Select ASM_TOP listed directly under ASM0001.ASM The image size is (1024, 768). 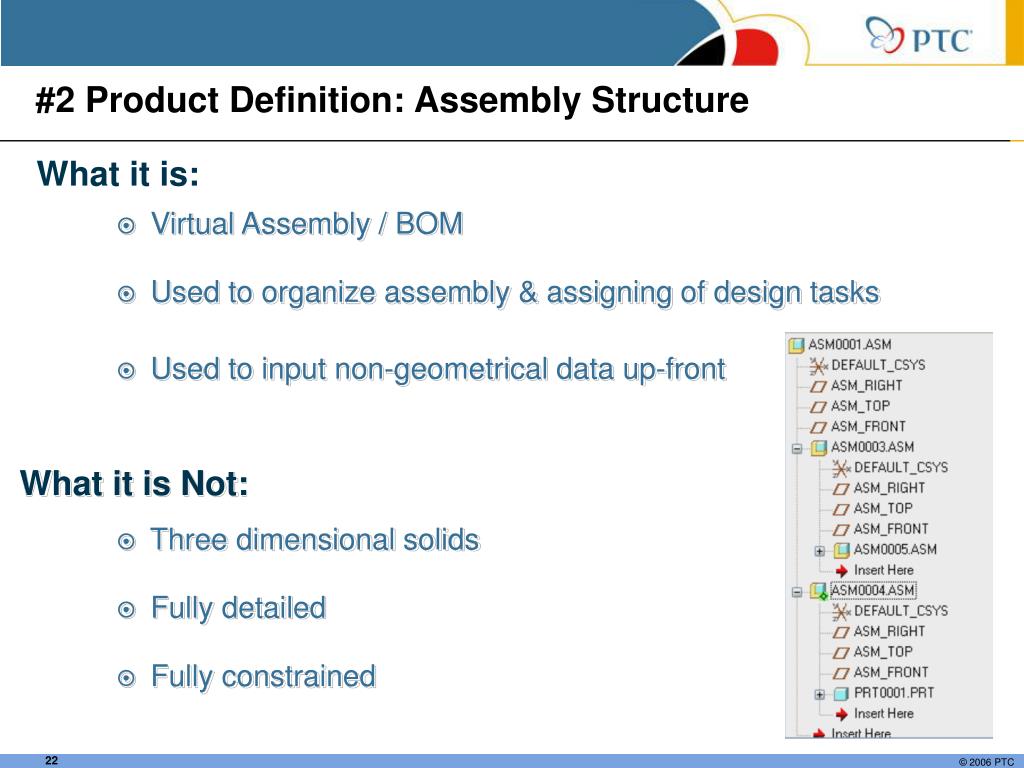tap(860, 406)
